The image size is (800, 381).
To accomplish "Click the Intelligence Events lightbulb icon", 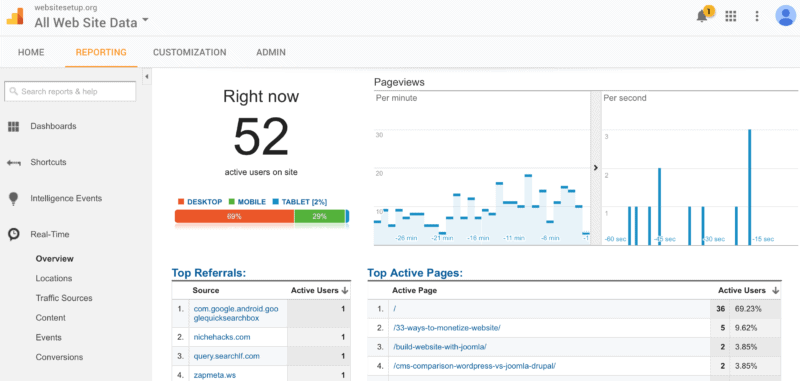I will (x=13, y=198).
